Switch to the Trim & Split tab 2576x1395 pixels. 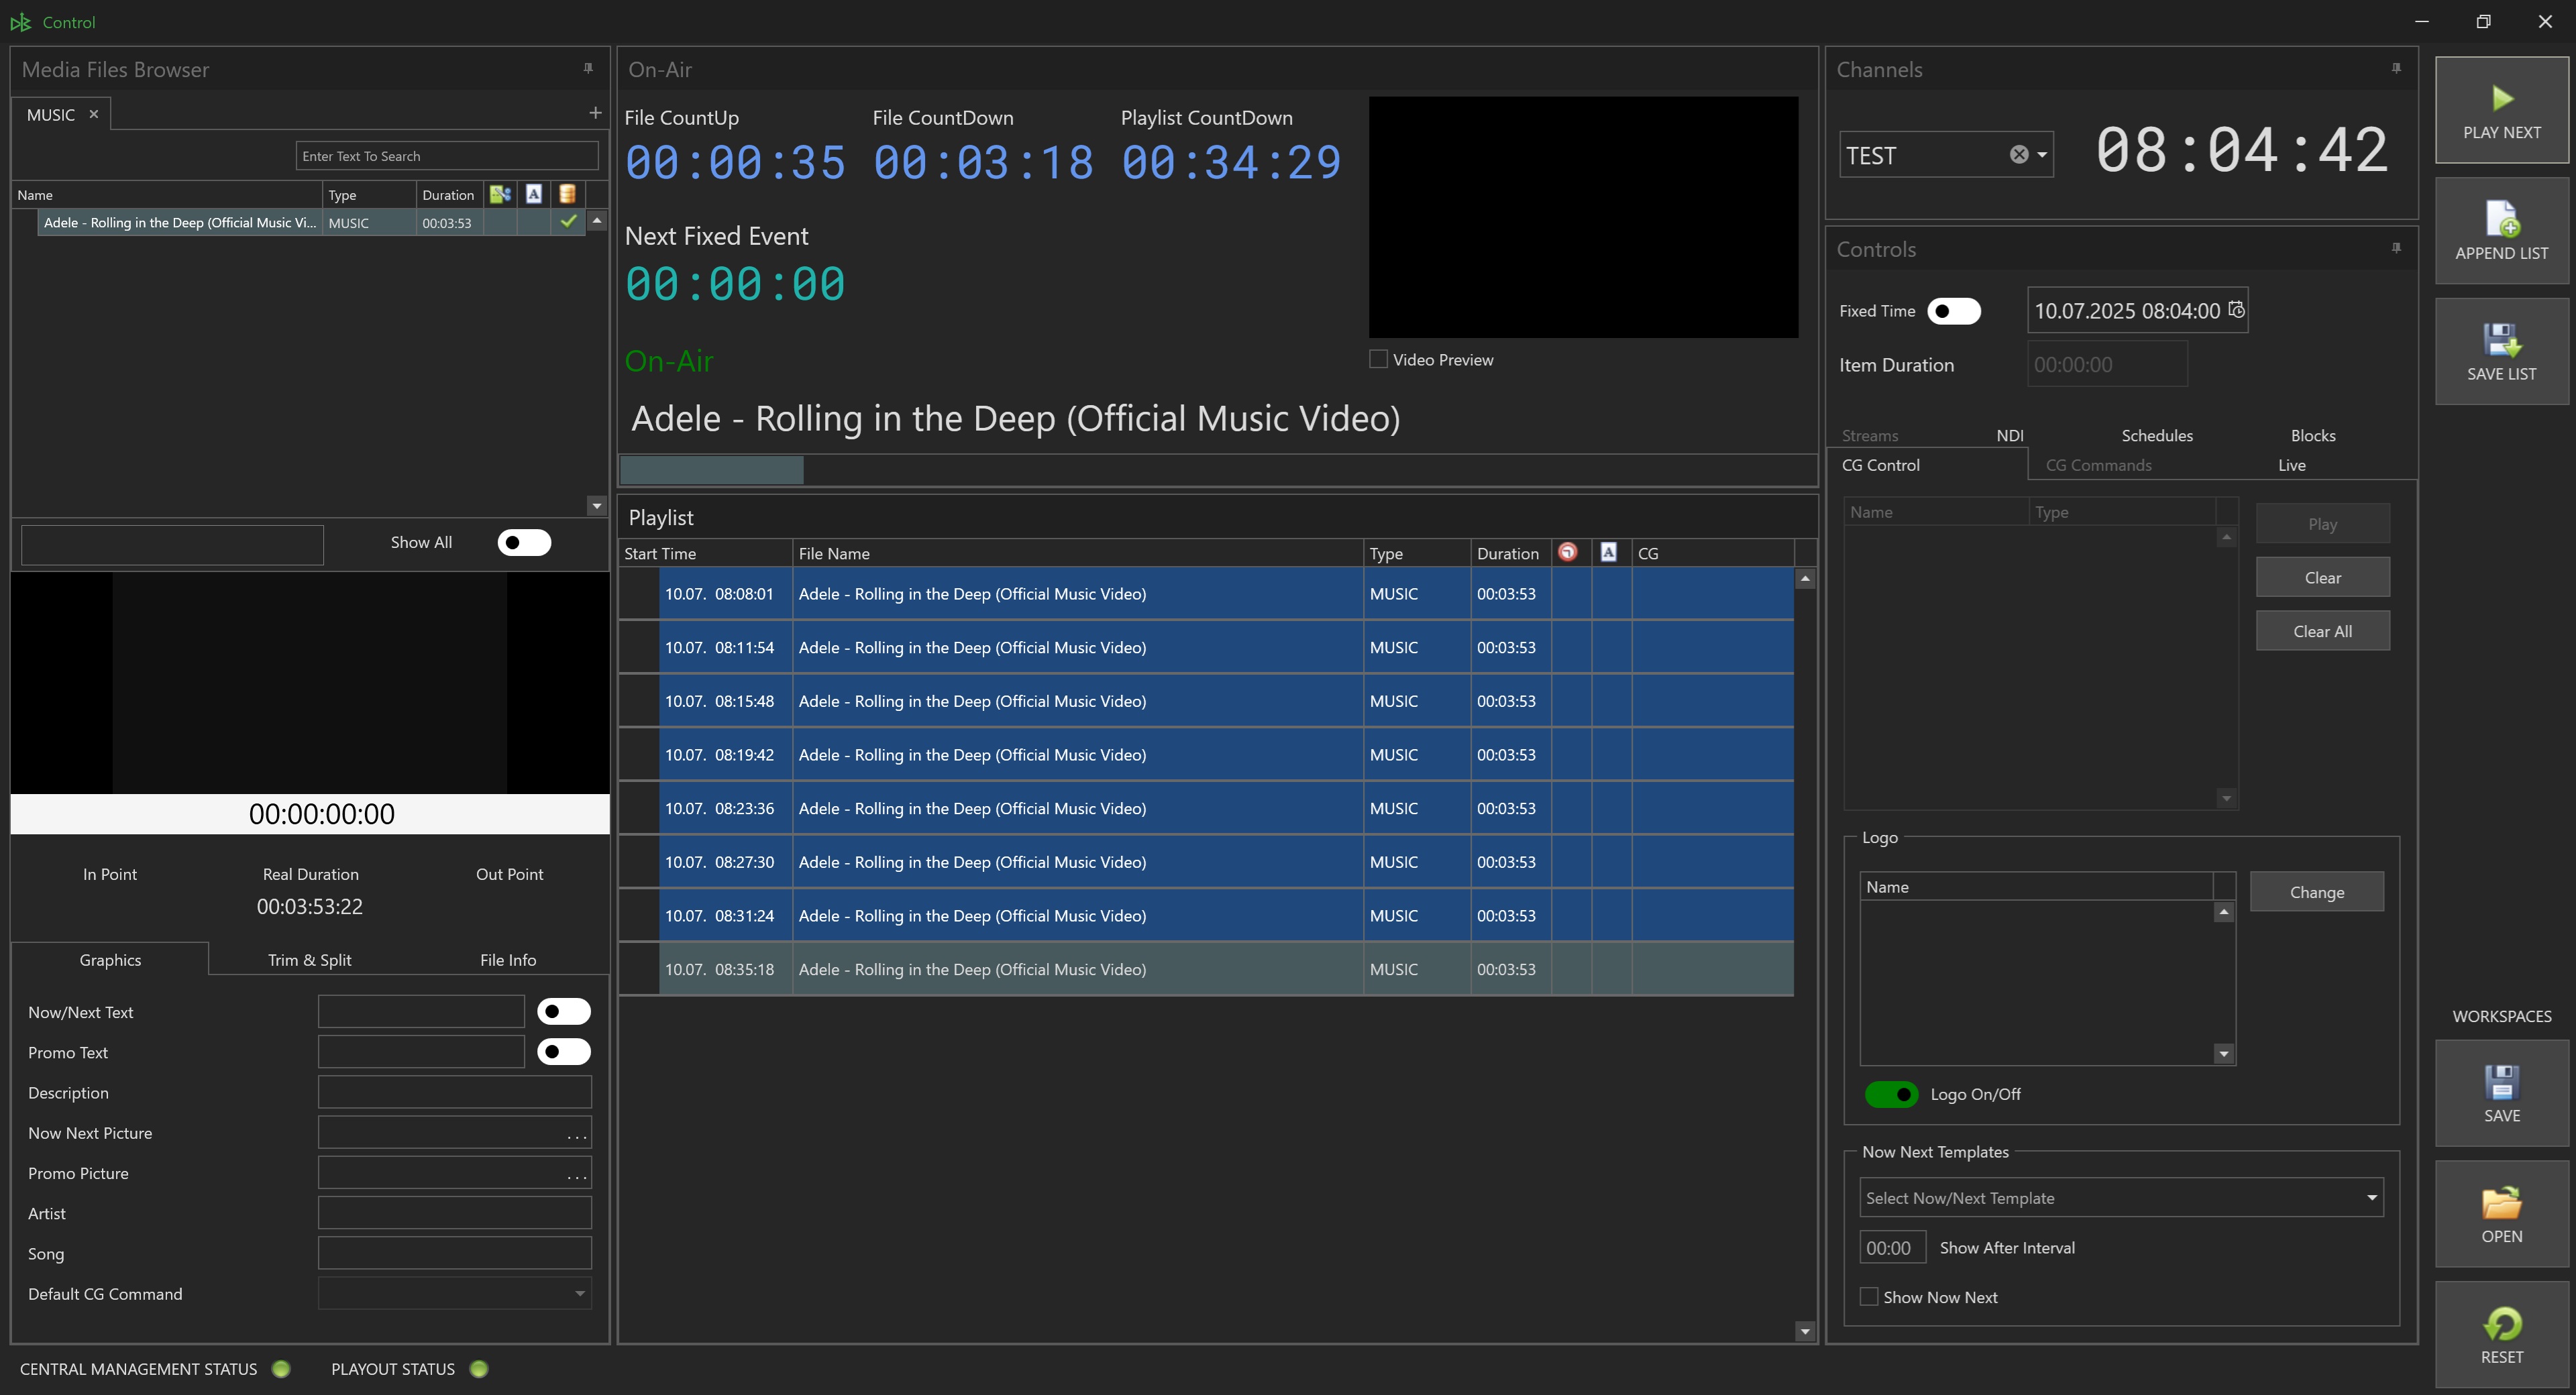tap(309, 960)
